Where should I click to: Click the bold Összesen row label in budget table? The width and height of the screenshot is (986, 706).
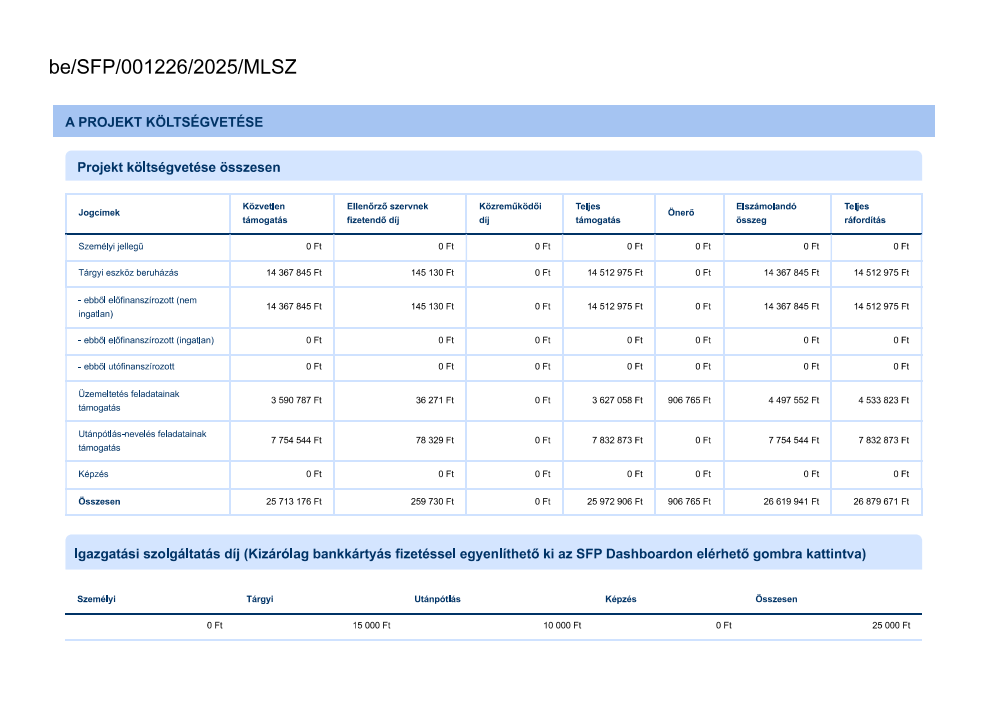coord(99,502)
